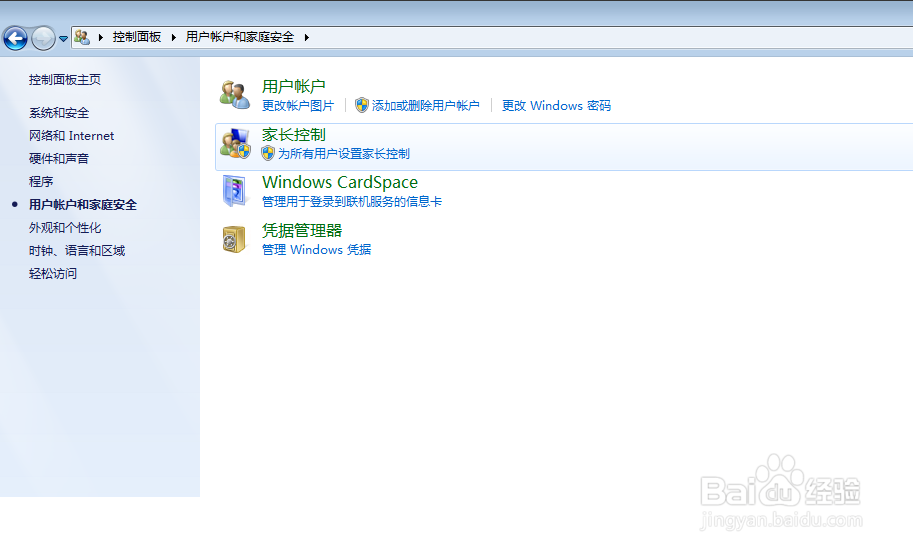
Task: Click 管理用于登录到联机服务的信息卡 link
Action: pos(352,202)
